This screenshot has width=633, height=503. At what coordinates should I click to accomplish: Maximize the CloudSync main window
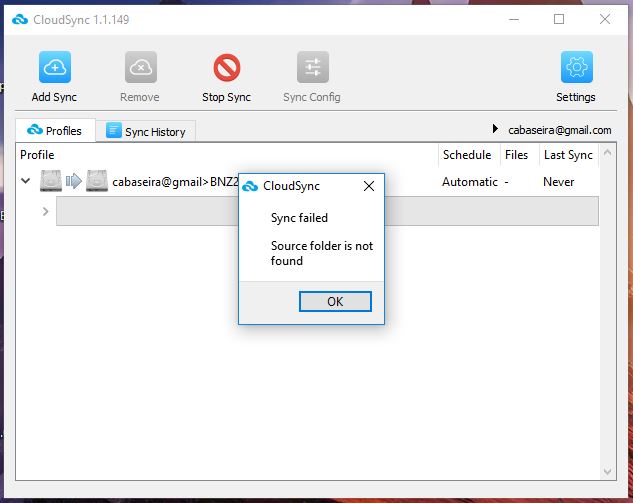coord(559,19)
